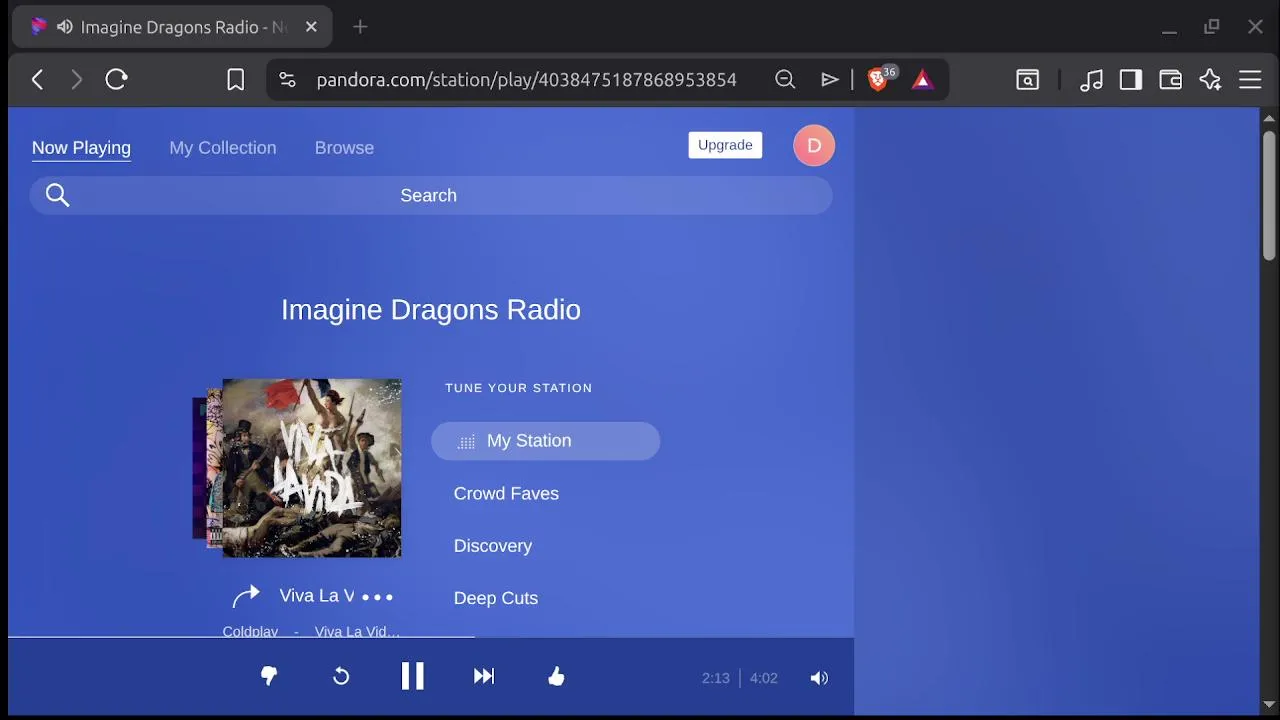
Task: Open the My Collection tab
Action: tap(223, 148)
